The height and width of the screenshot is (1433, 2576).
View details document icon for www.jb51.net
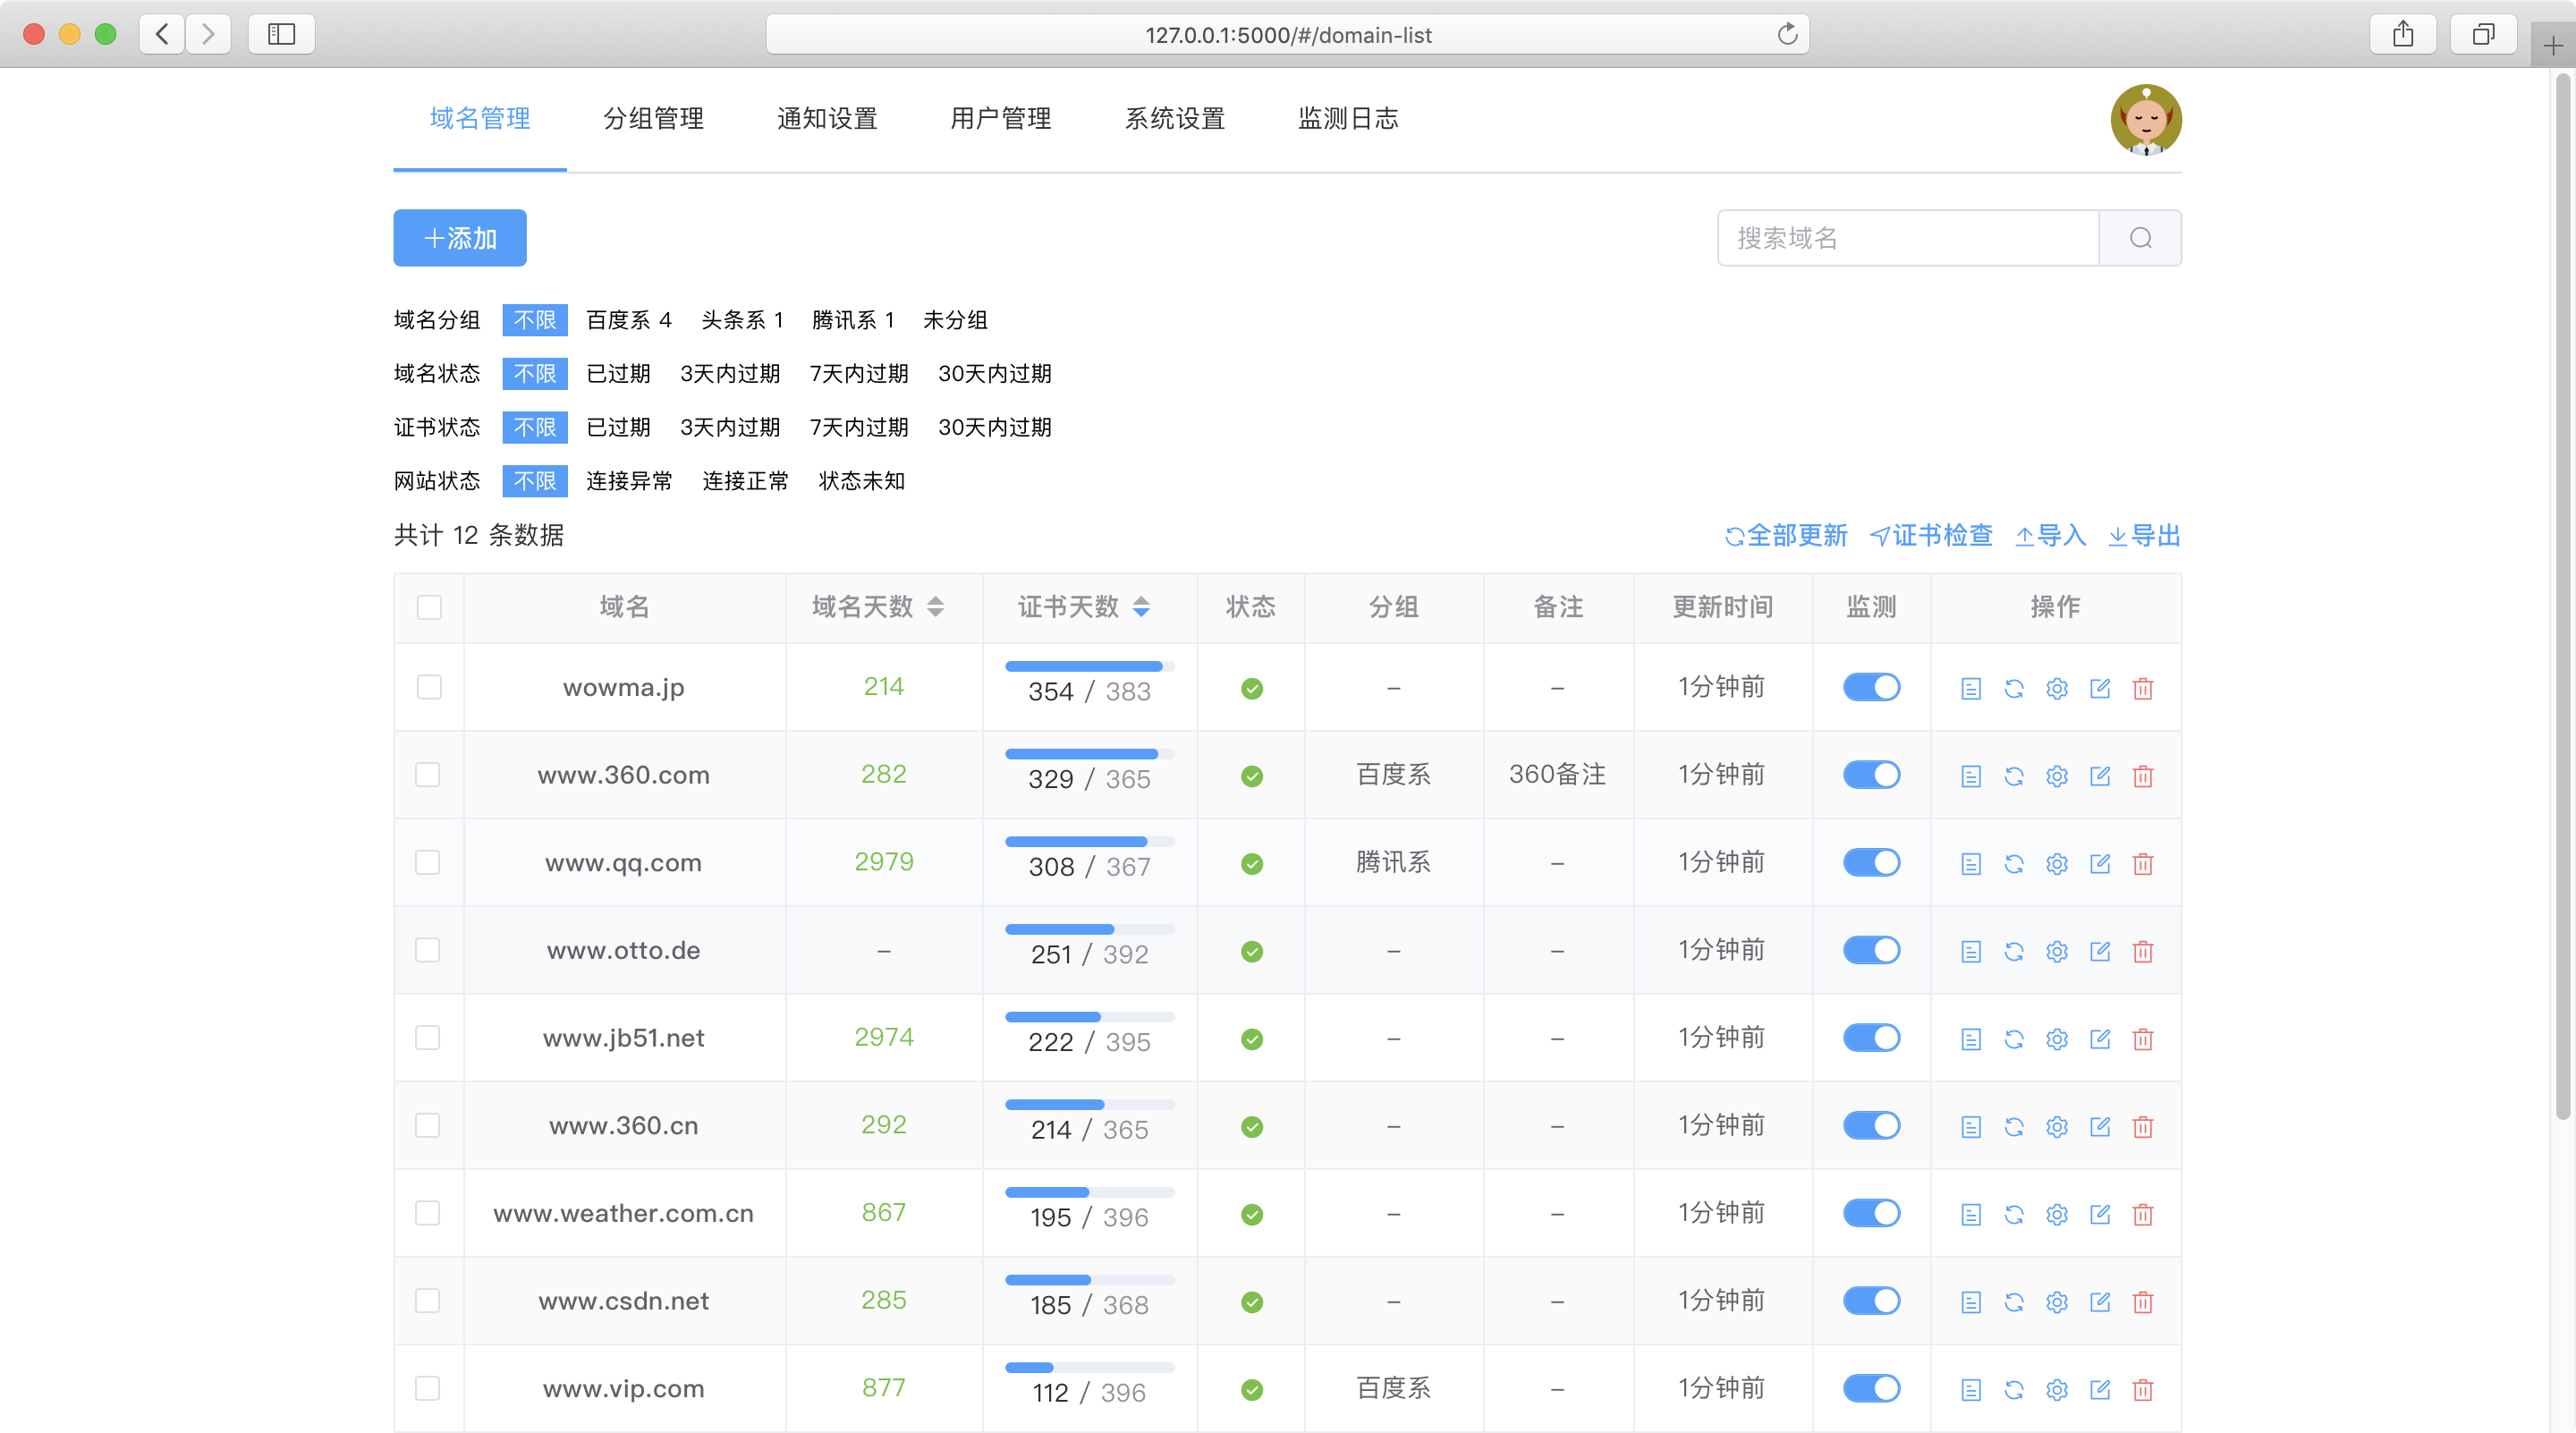pyautogui.click(x=1970, y=1039)
